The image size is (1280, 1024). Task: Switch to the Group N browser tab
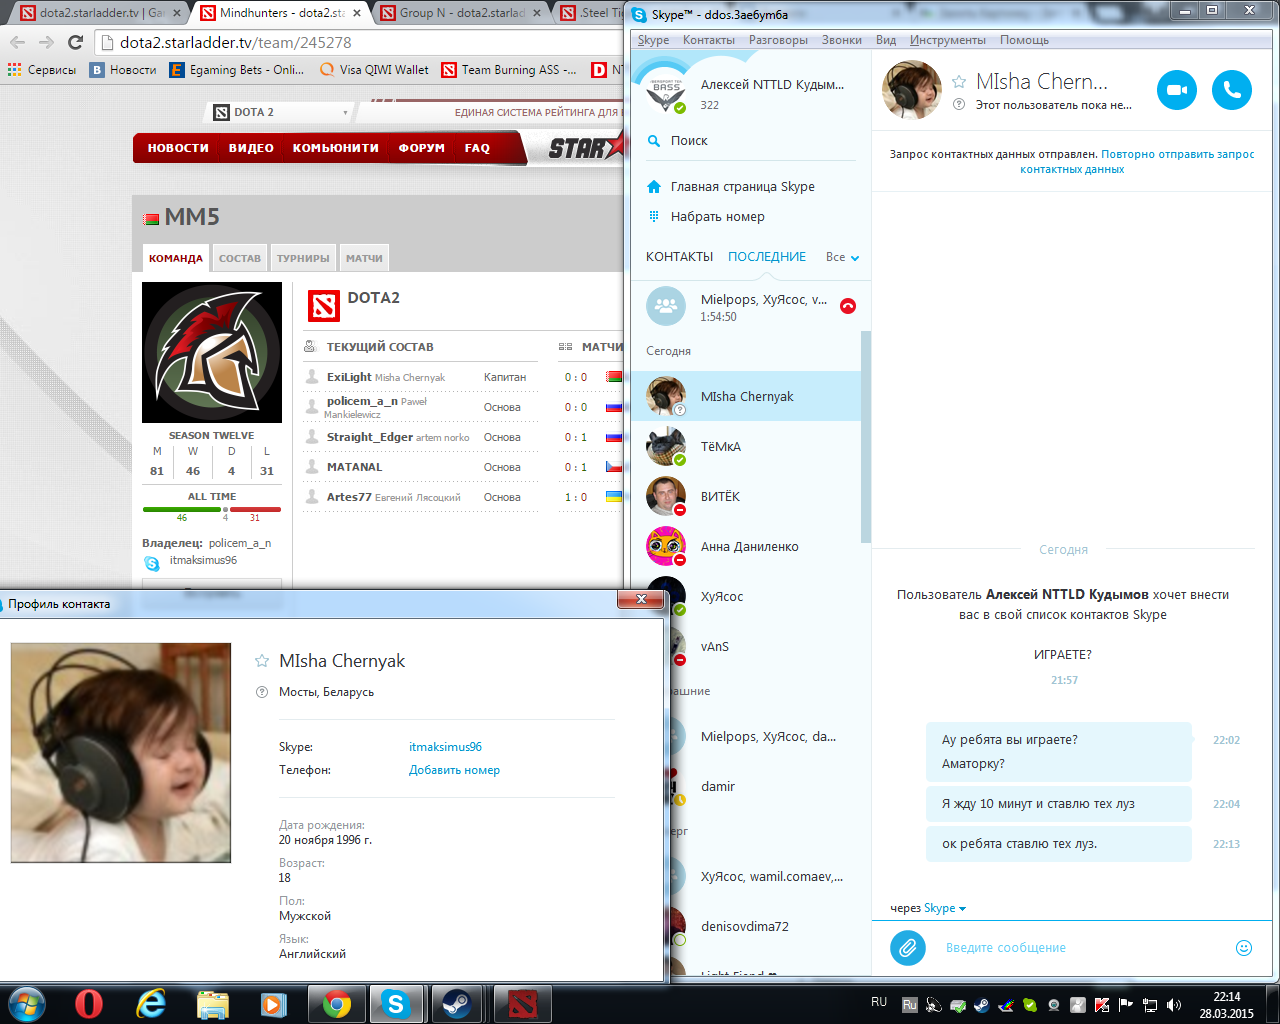click(462, 13)
